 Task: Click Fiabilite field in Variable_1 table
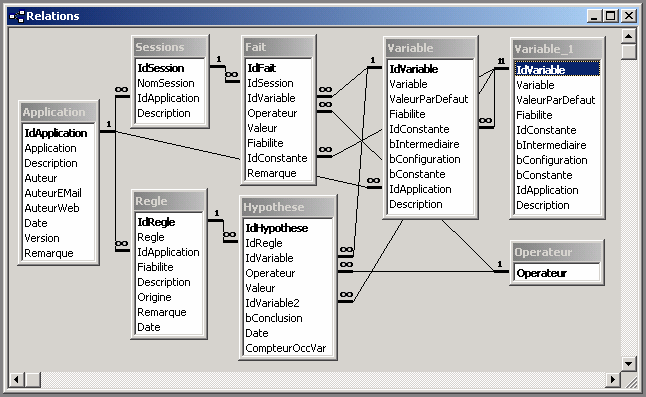tap(534, 115)
